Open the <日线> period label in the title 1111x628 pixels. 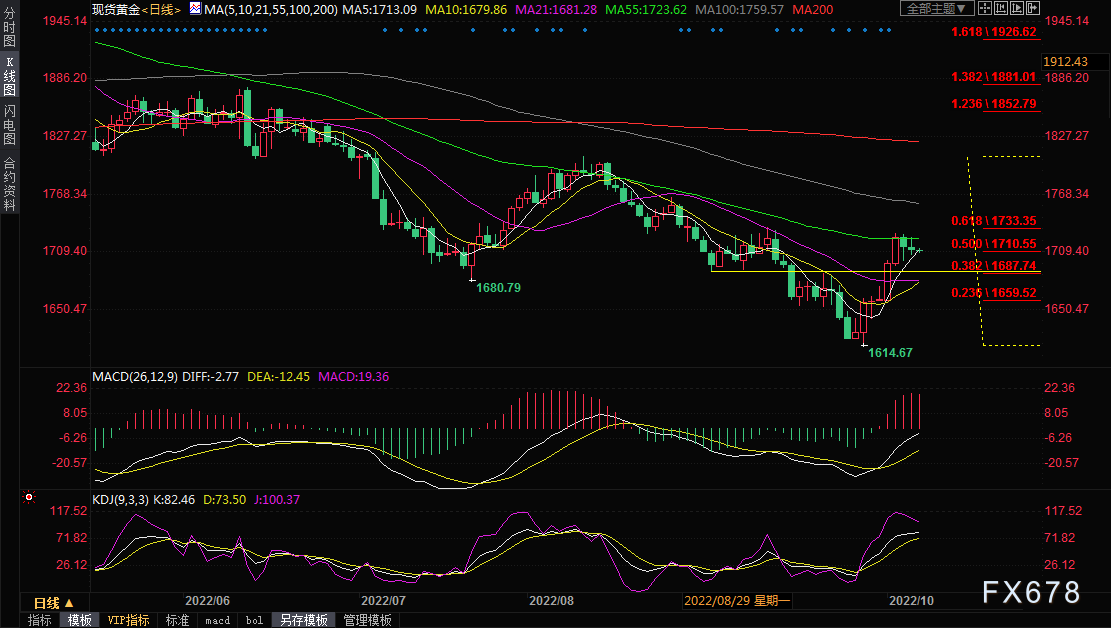point(160,9)
